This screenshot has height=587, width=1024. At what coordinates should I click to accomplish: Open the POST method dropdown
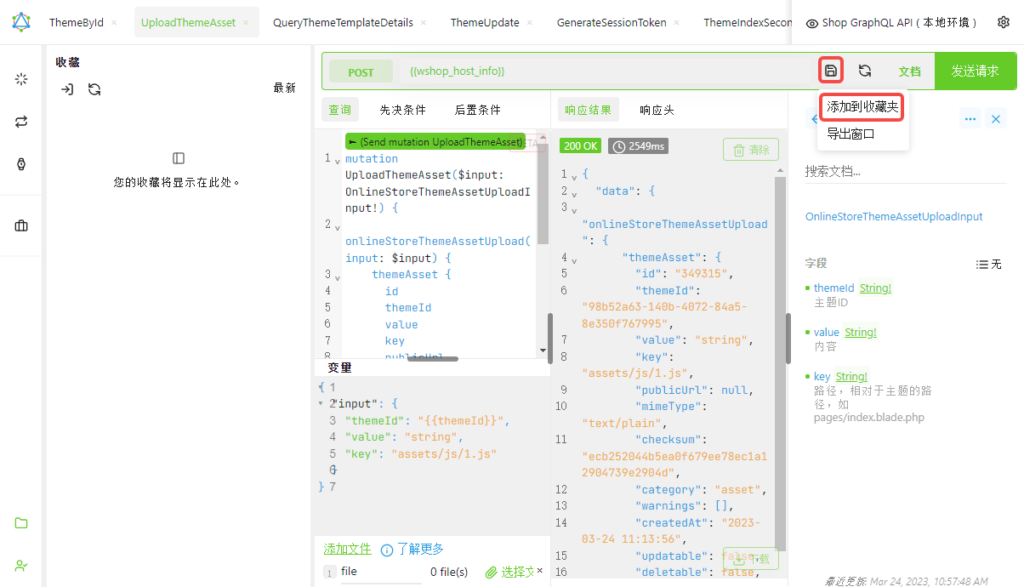[x=361, y=71]
